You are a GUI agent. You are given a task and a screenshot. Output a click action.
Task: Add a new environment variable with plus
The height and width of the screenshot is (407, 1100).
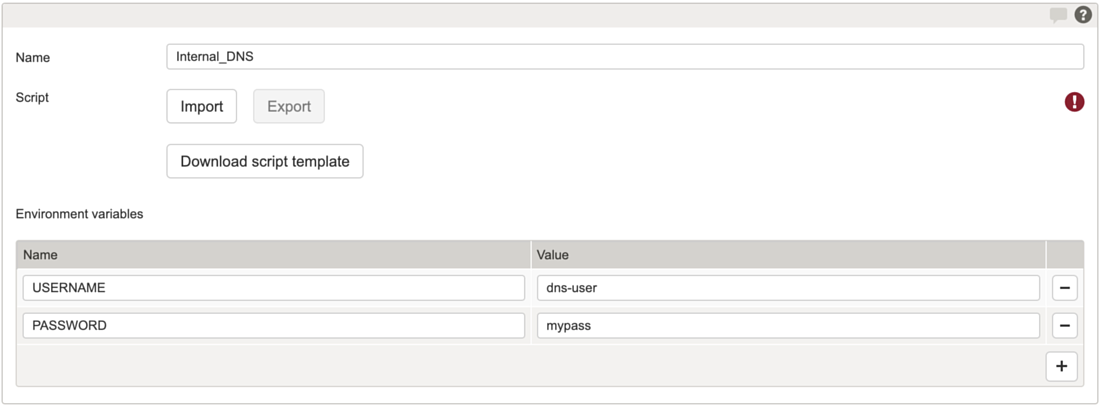click(x=1061, y=366)
